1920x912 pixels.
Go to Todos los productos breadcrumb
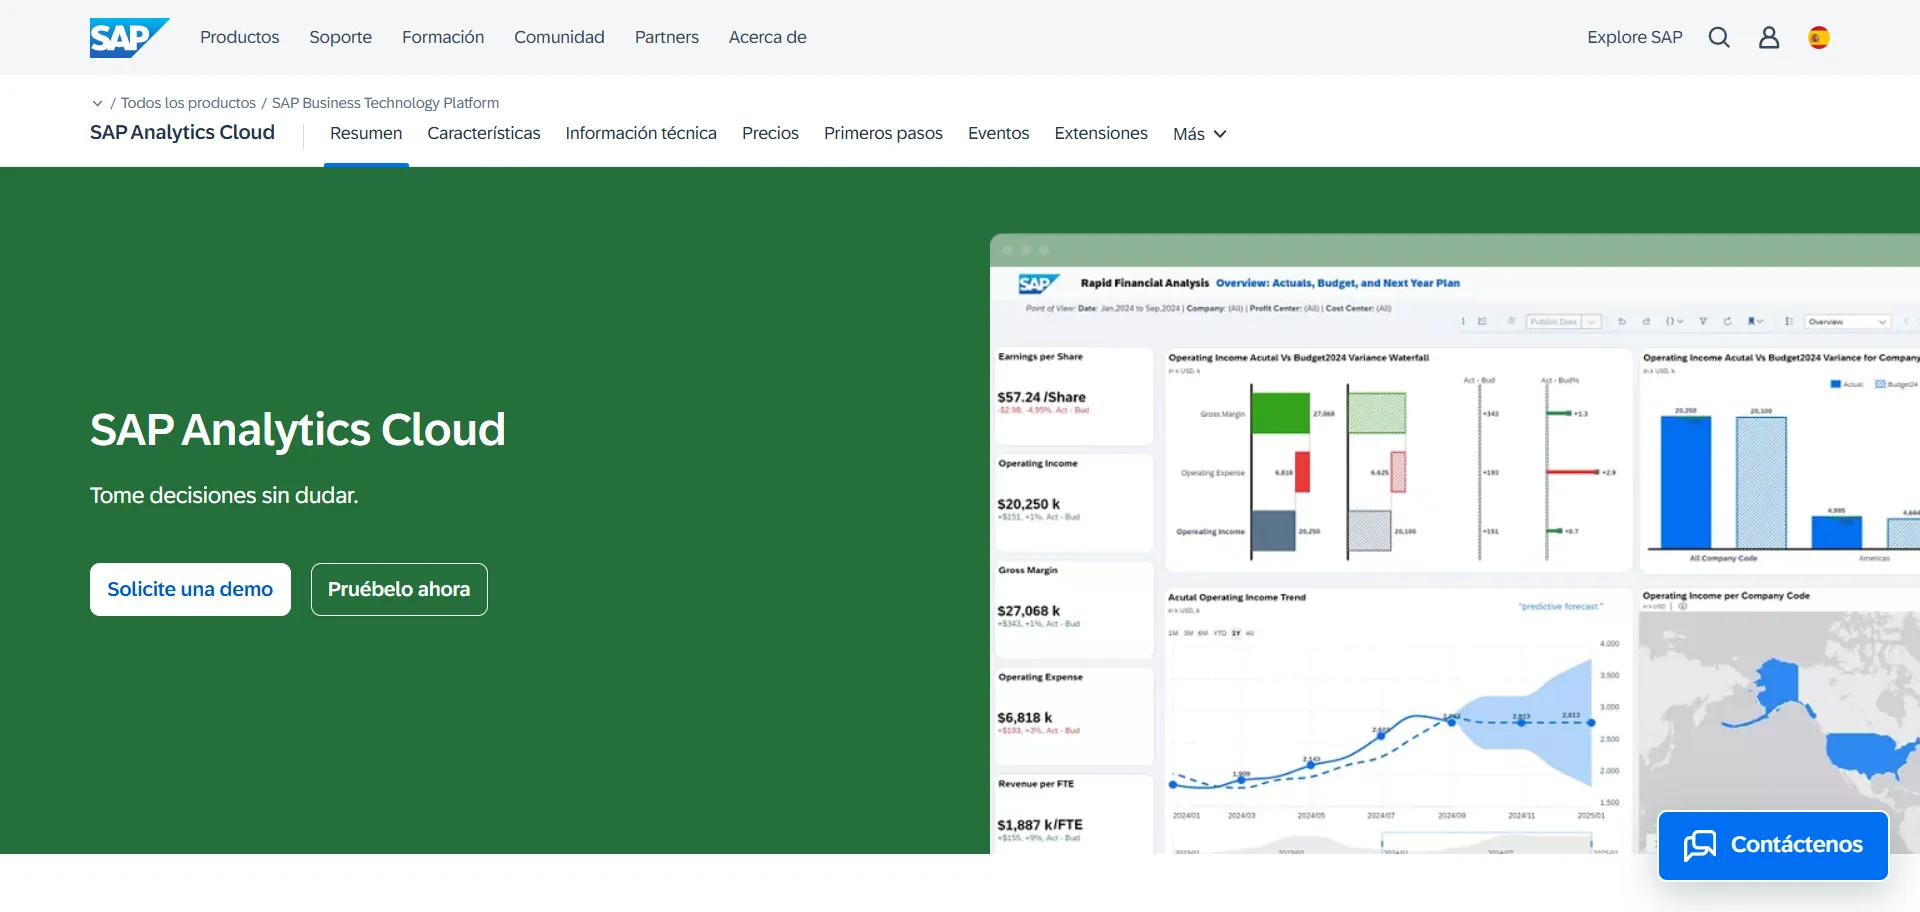point(188,103)
